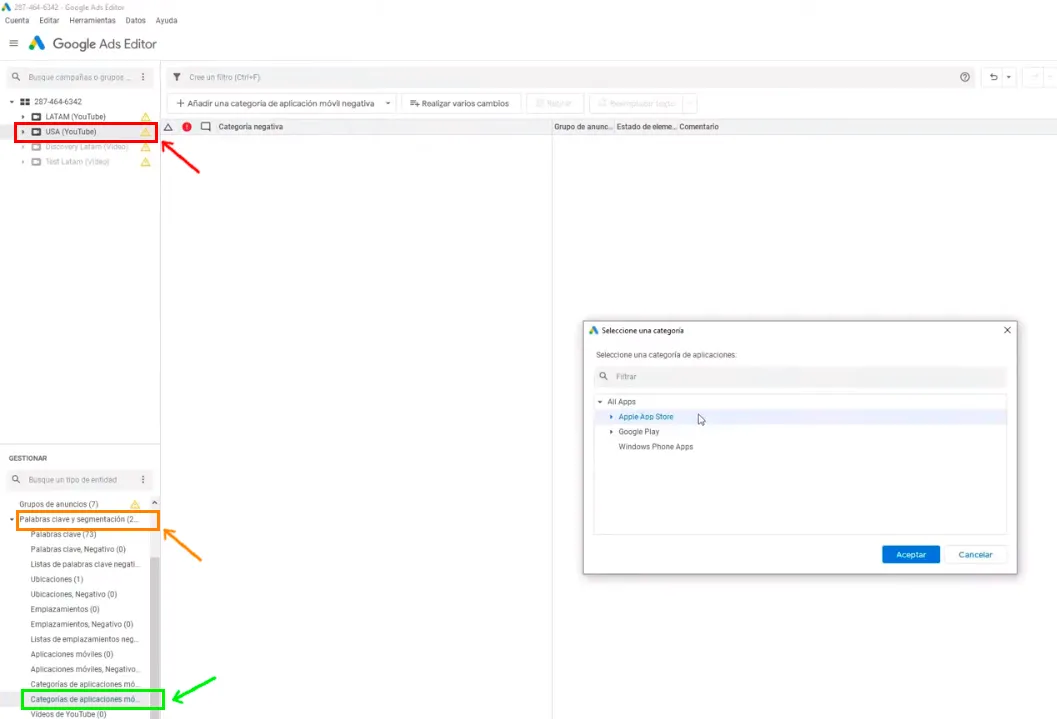Click warning icon beside Grupos de anuncios
The width and height of the screenshot is (1057, 719).
coord(135,504)
